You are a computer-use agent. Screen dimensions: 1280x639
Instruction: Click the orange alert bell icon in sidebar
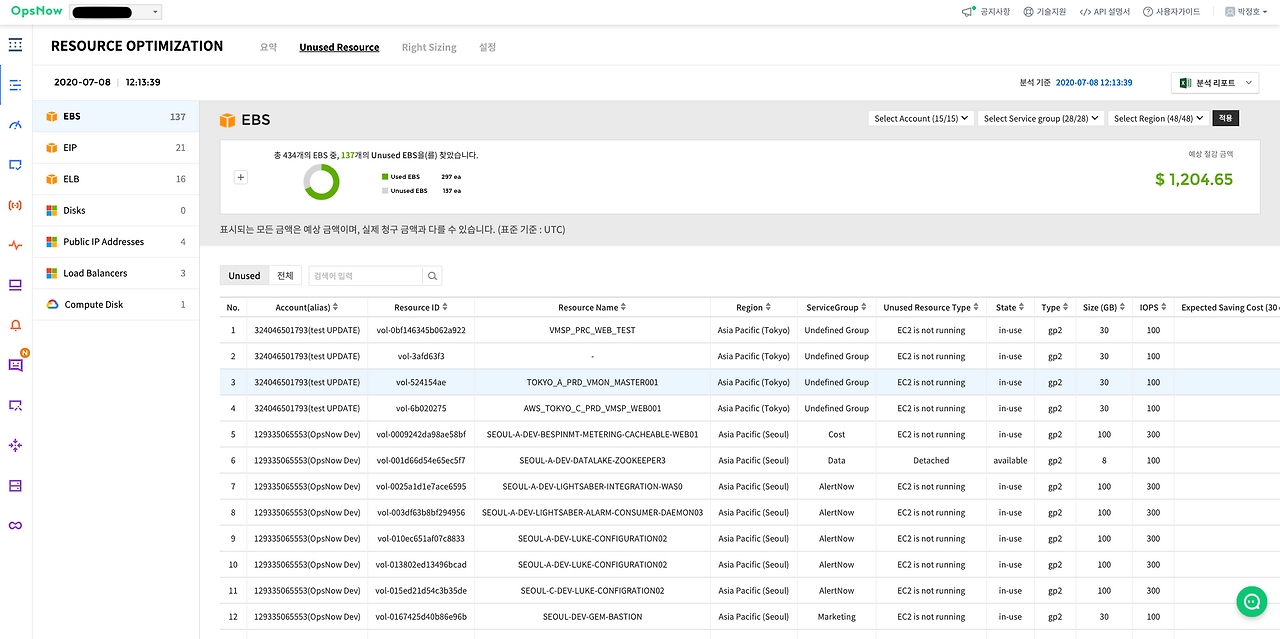tap(15, 325)
